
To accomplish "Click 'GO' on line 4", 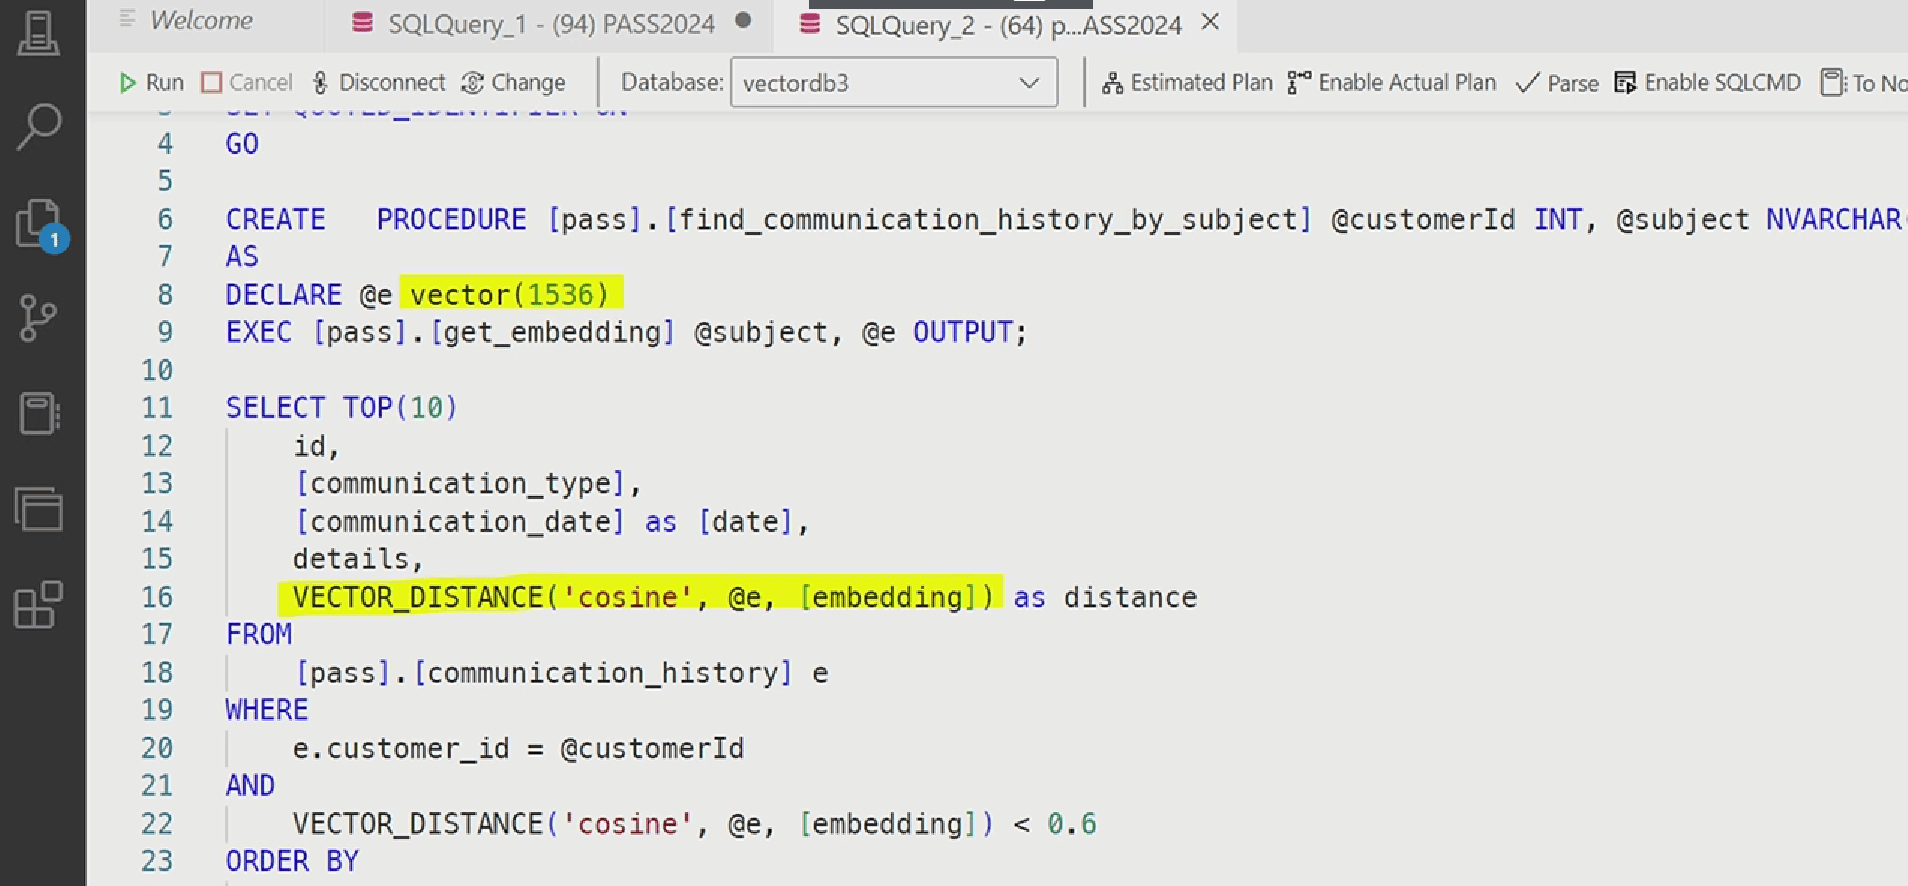I will (242, 144).
